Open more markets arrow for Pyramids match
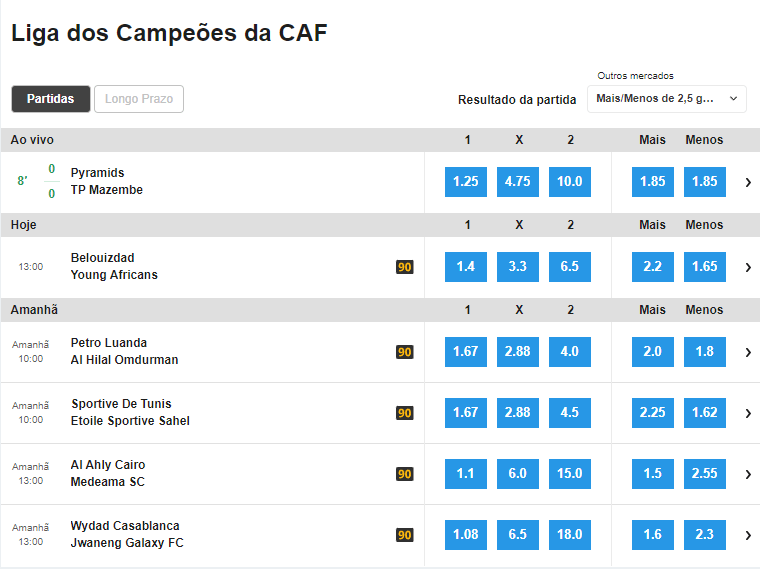 click(x=748, y=182)
